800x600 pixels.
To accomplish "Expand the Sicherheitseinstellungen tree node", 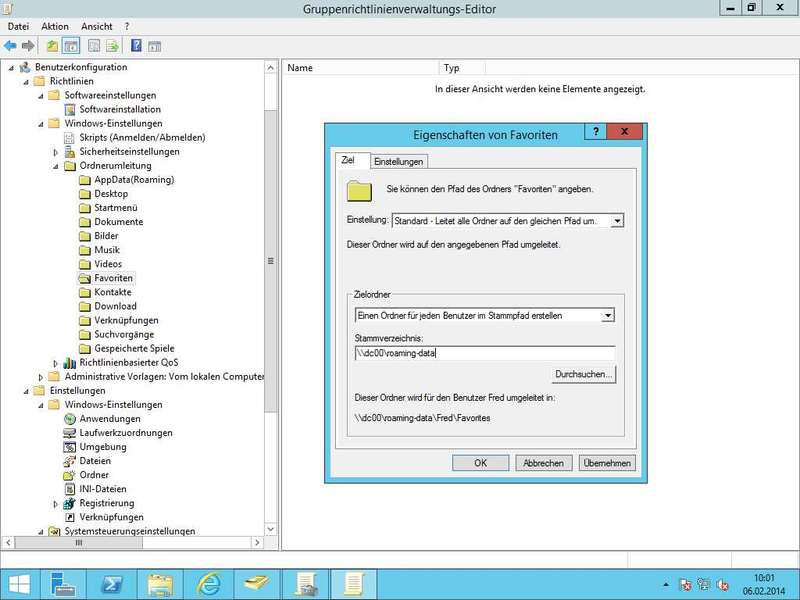I will 56,152.
